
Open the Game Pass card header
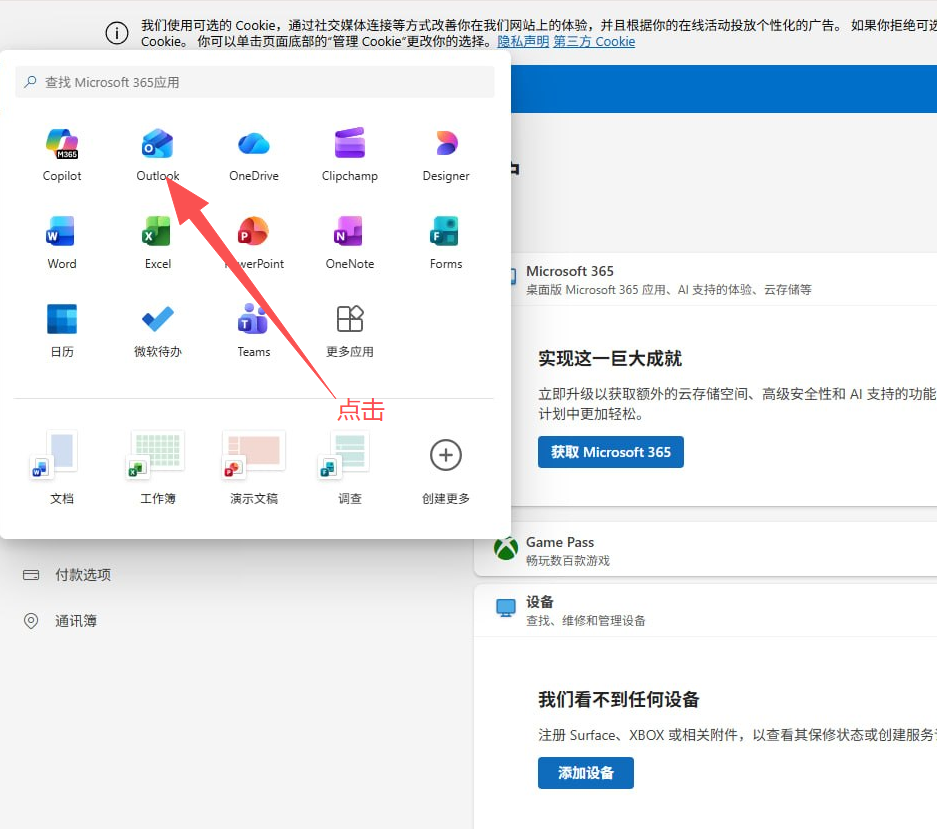705,550
